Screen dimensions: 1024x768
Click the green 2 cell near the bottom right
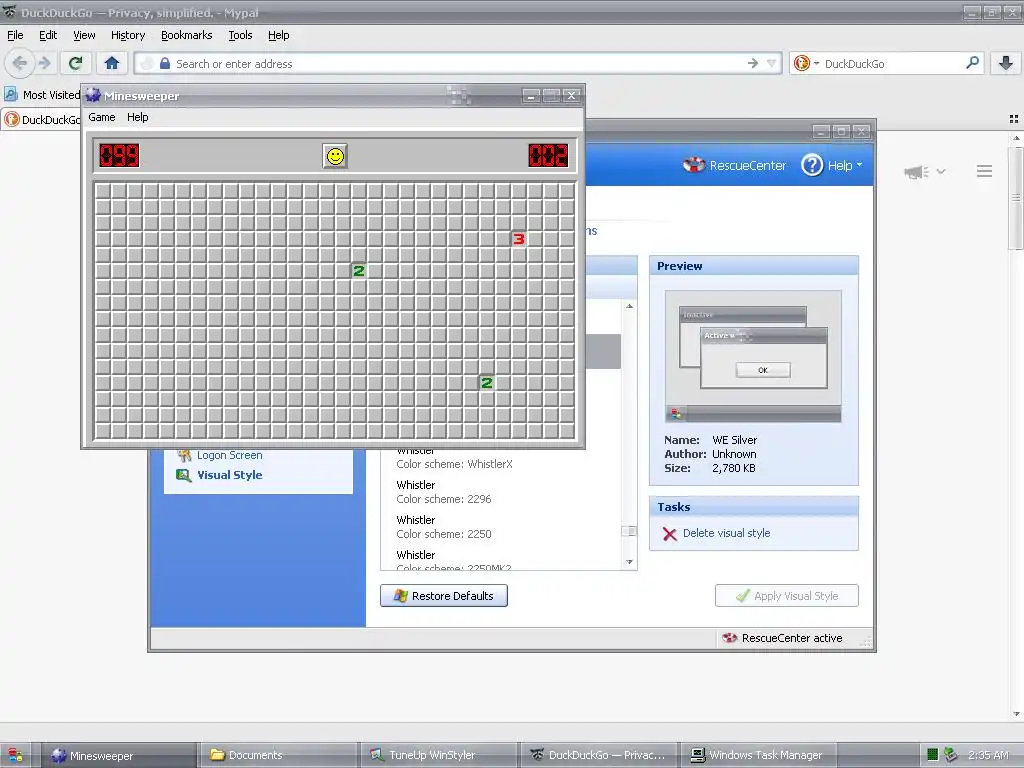(487, 383)
